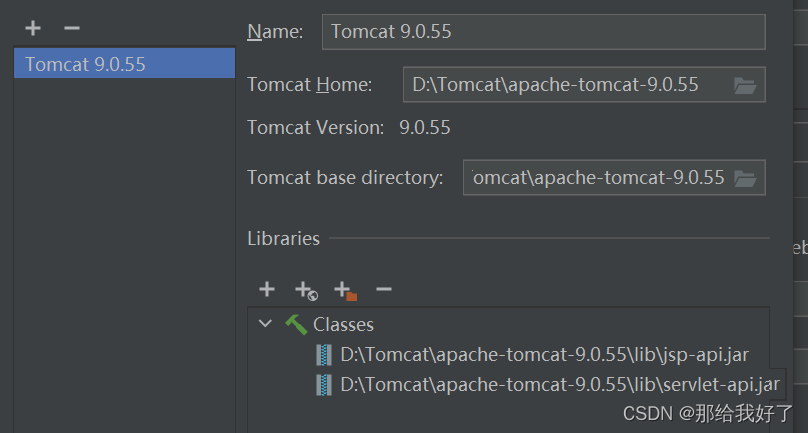Collapse the Classes tree node

click(265, 324)
